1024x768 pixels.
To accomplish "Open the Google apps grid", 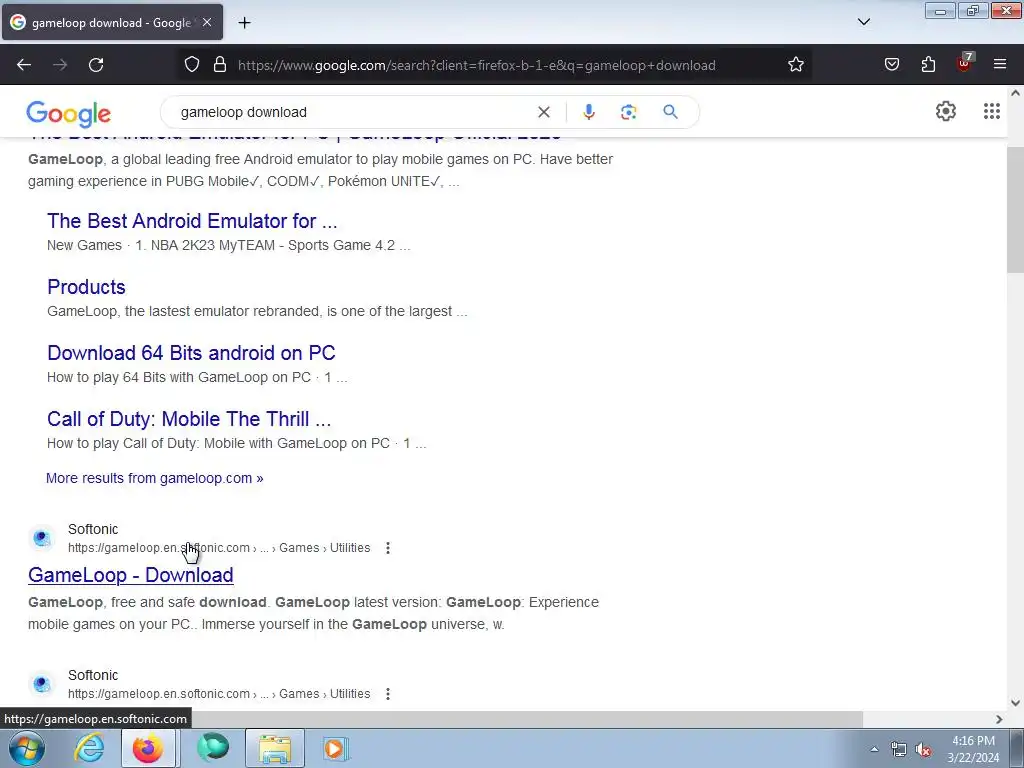I will click(991, 111).
